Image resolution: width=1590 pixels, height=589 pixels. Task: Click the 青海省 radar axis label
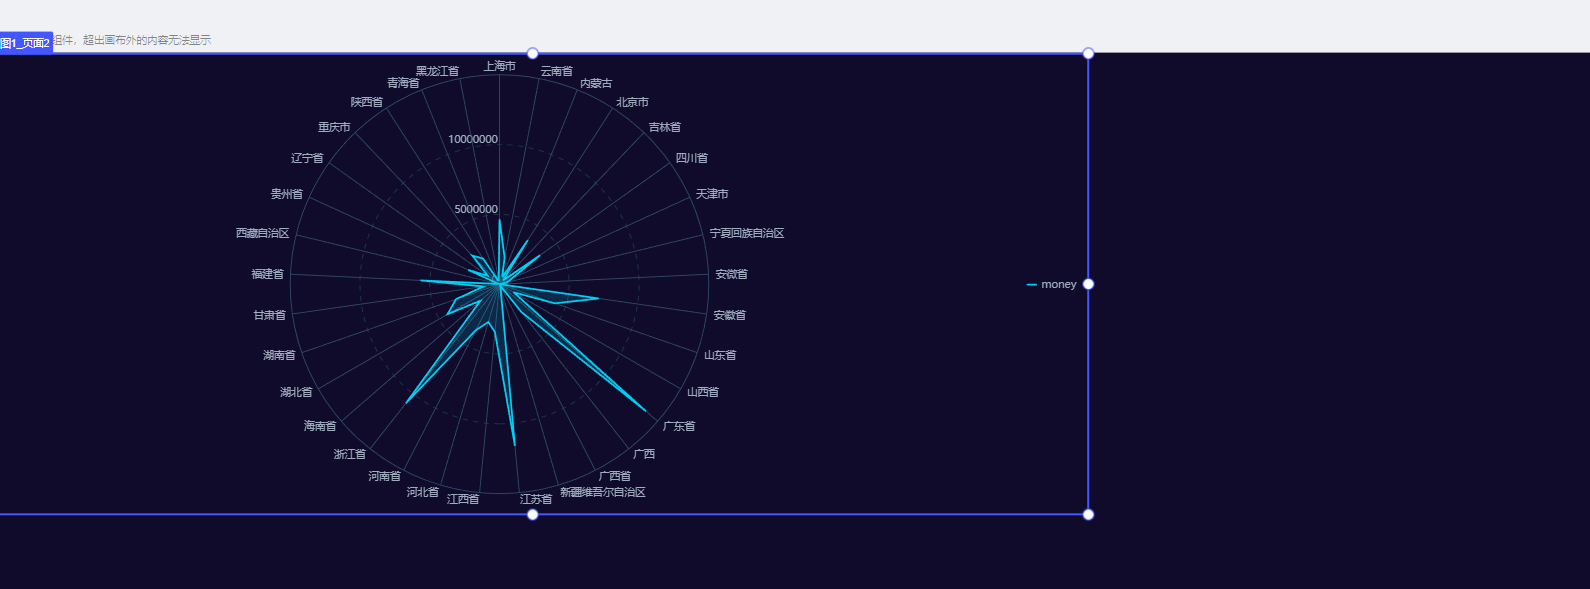click(x=404, y=83)
